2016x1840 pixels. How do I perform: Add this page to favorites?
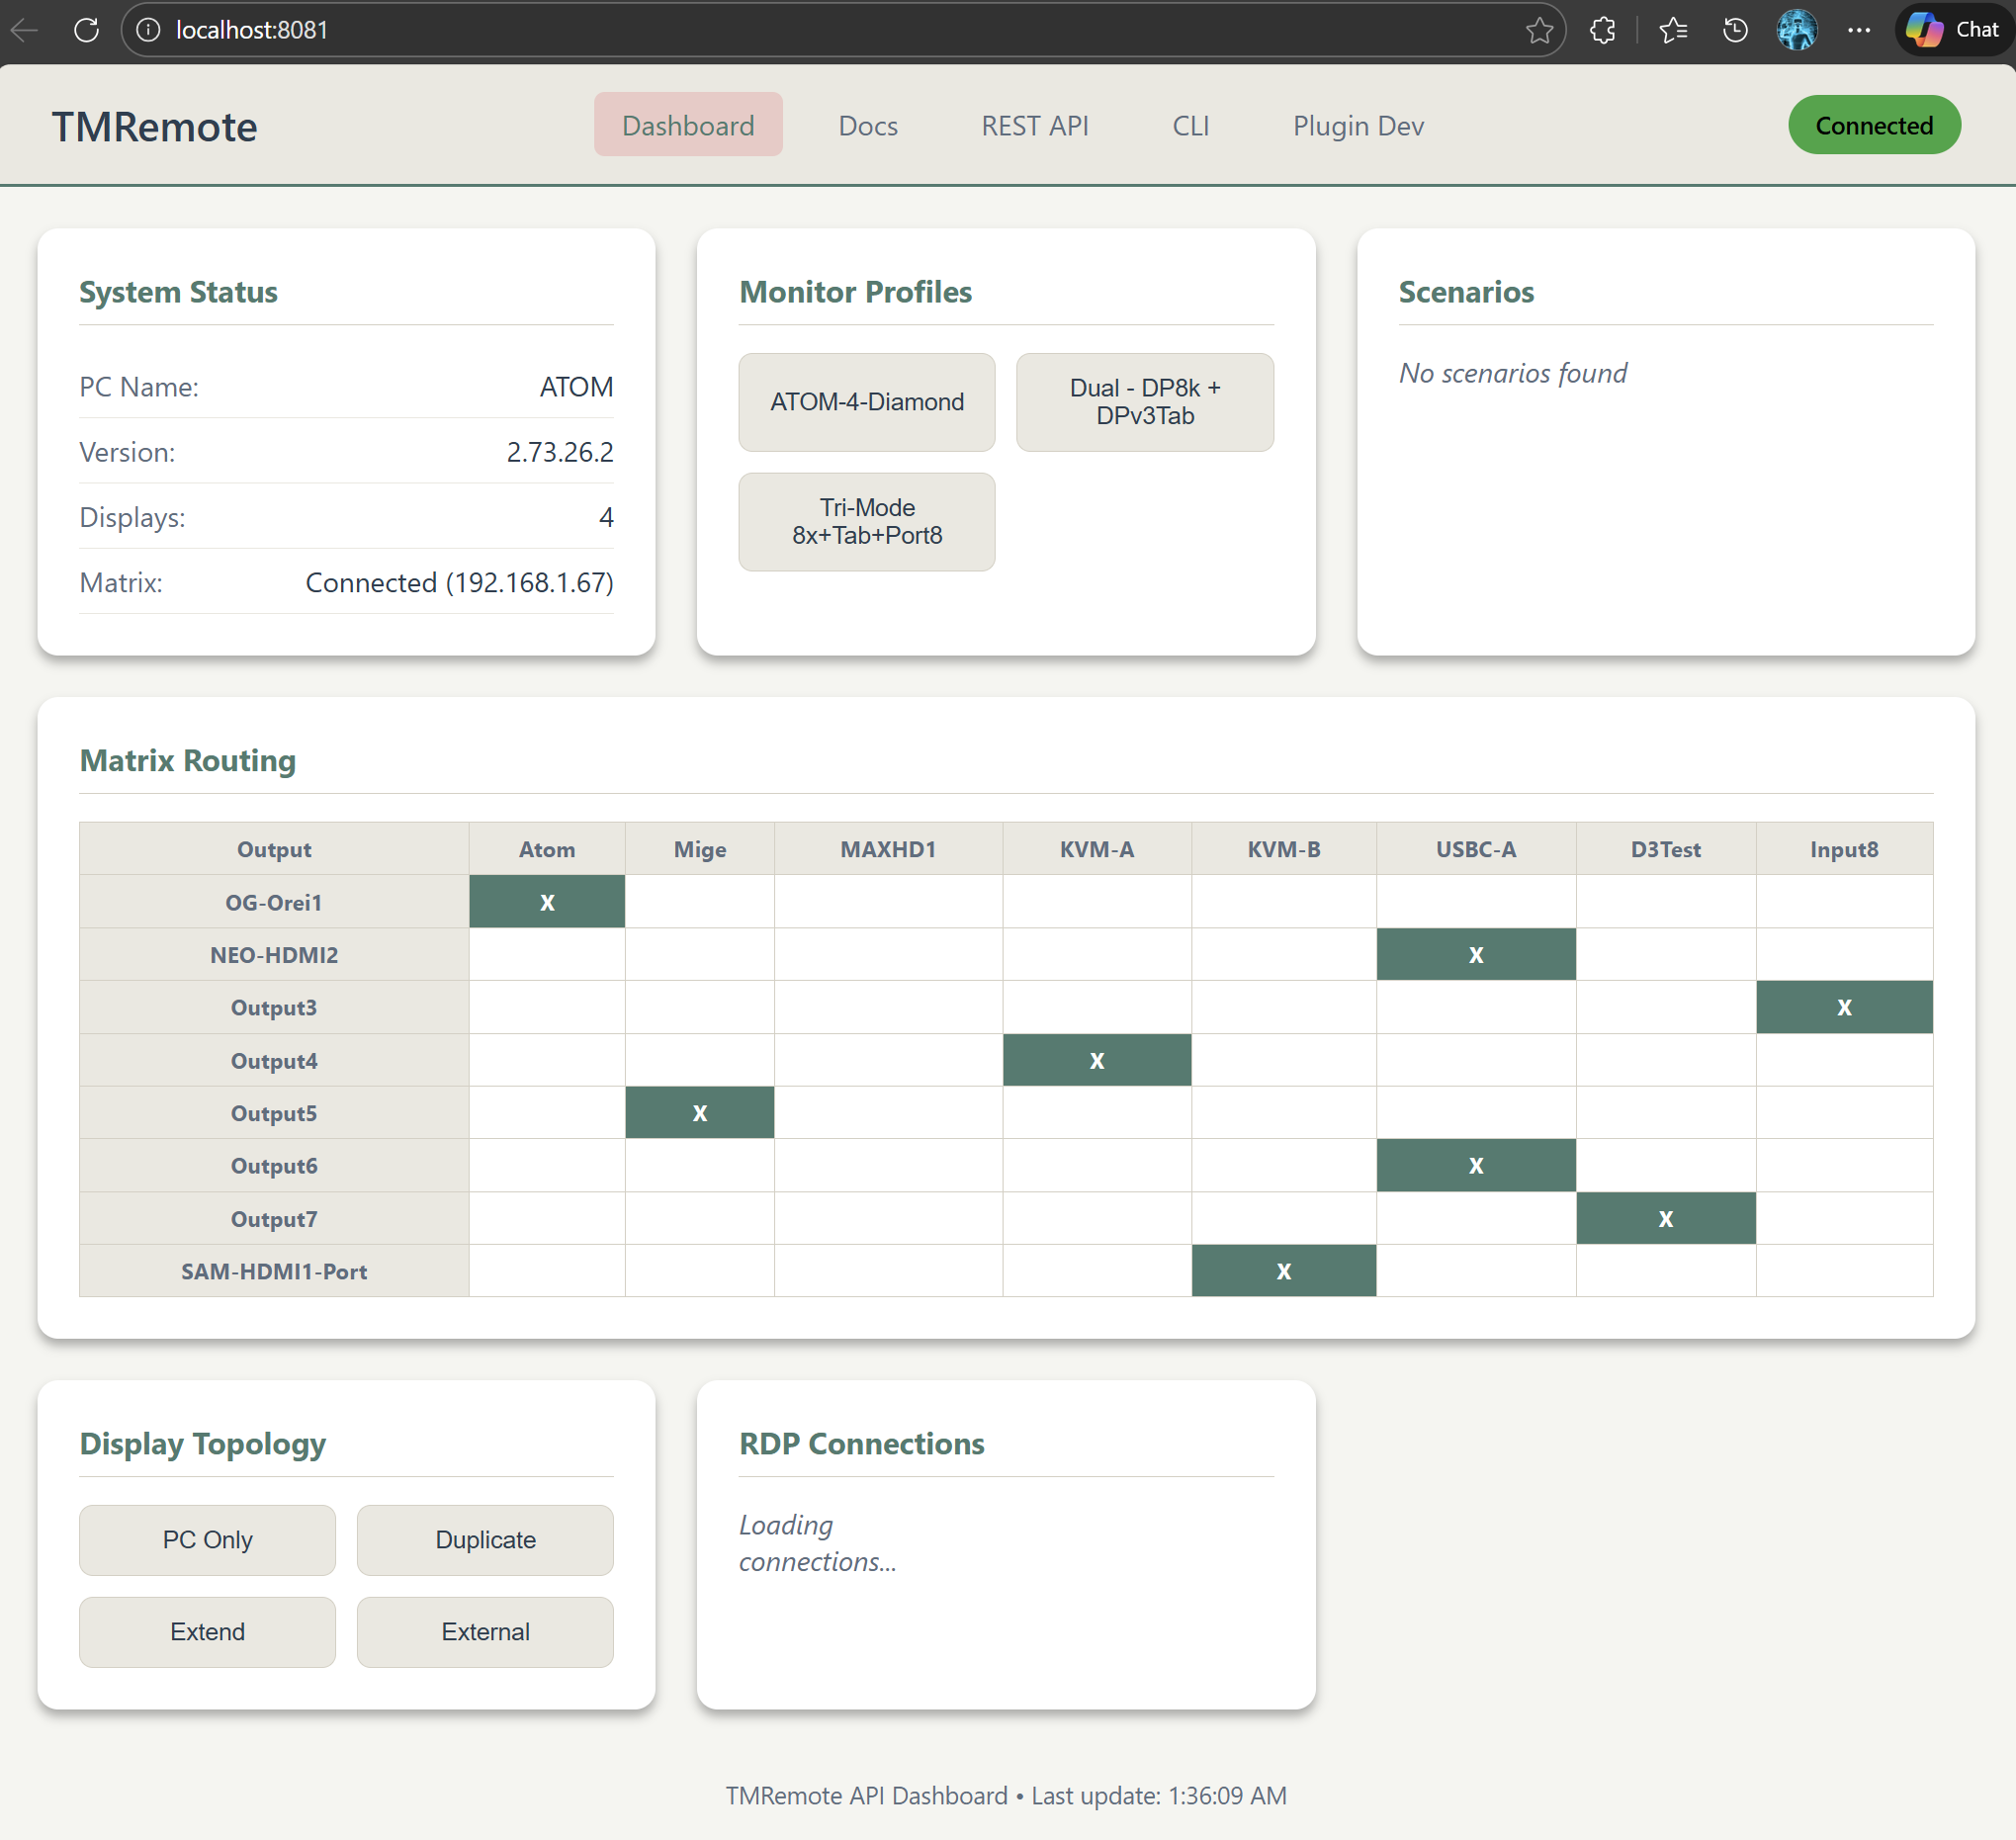(x=1541, y=30)
